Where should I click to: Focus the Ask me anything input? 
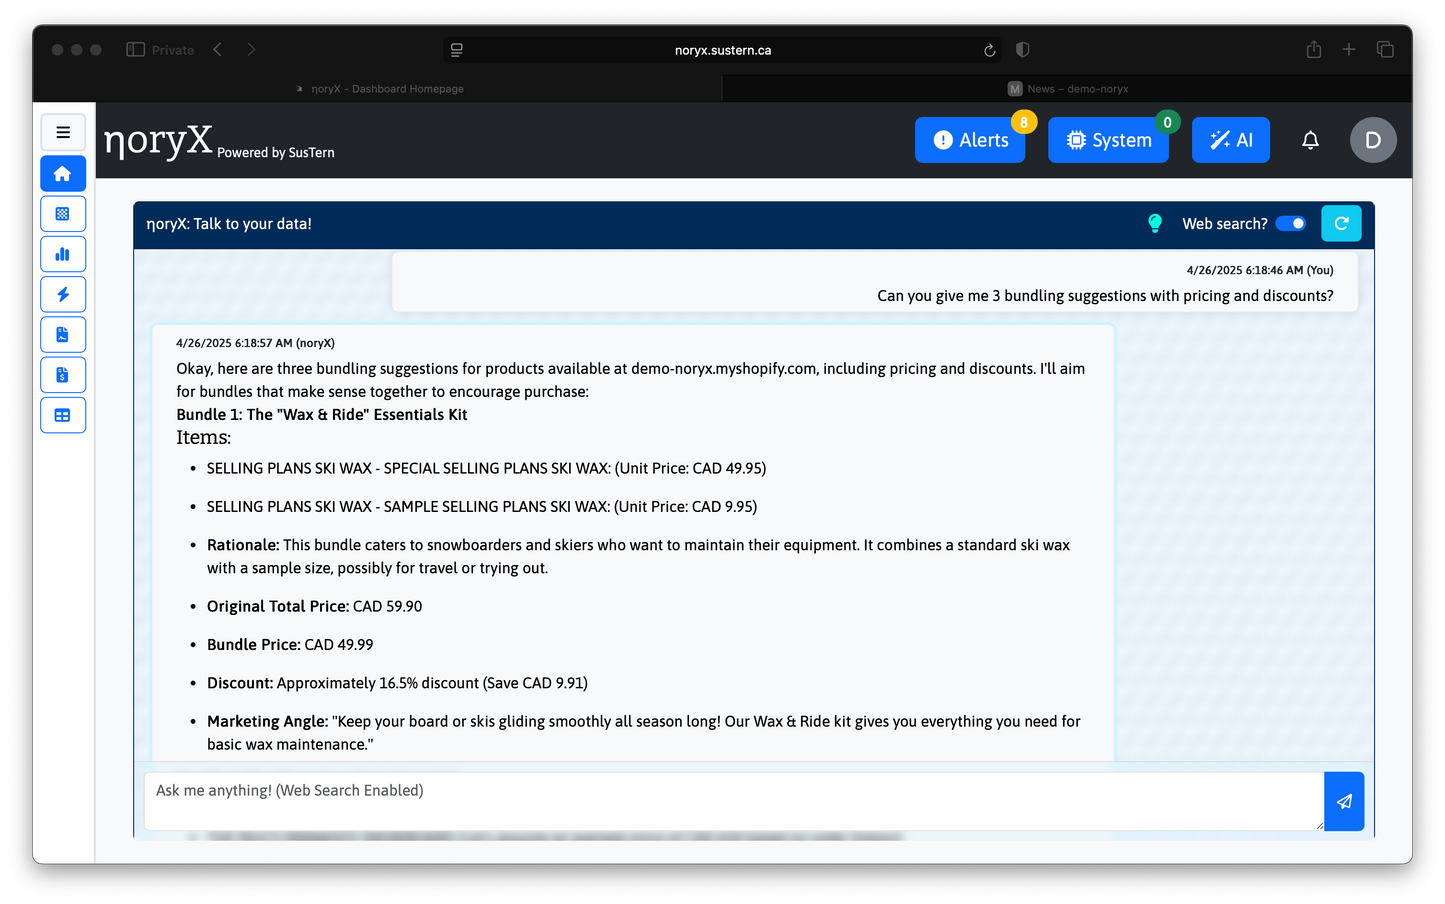[x=734, y=801]
